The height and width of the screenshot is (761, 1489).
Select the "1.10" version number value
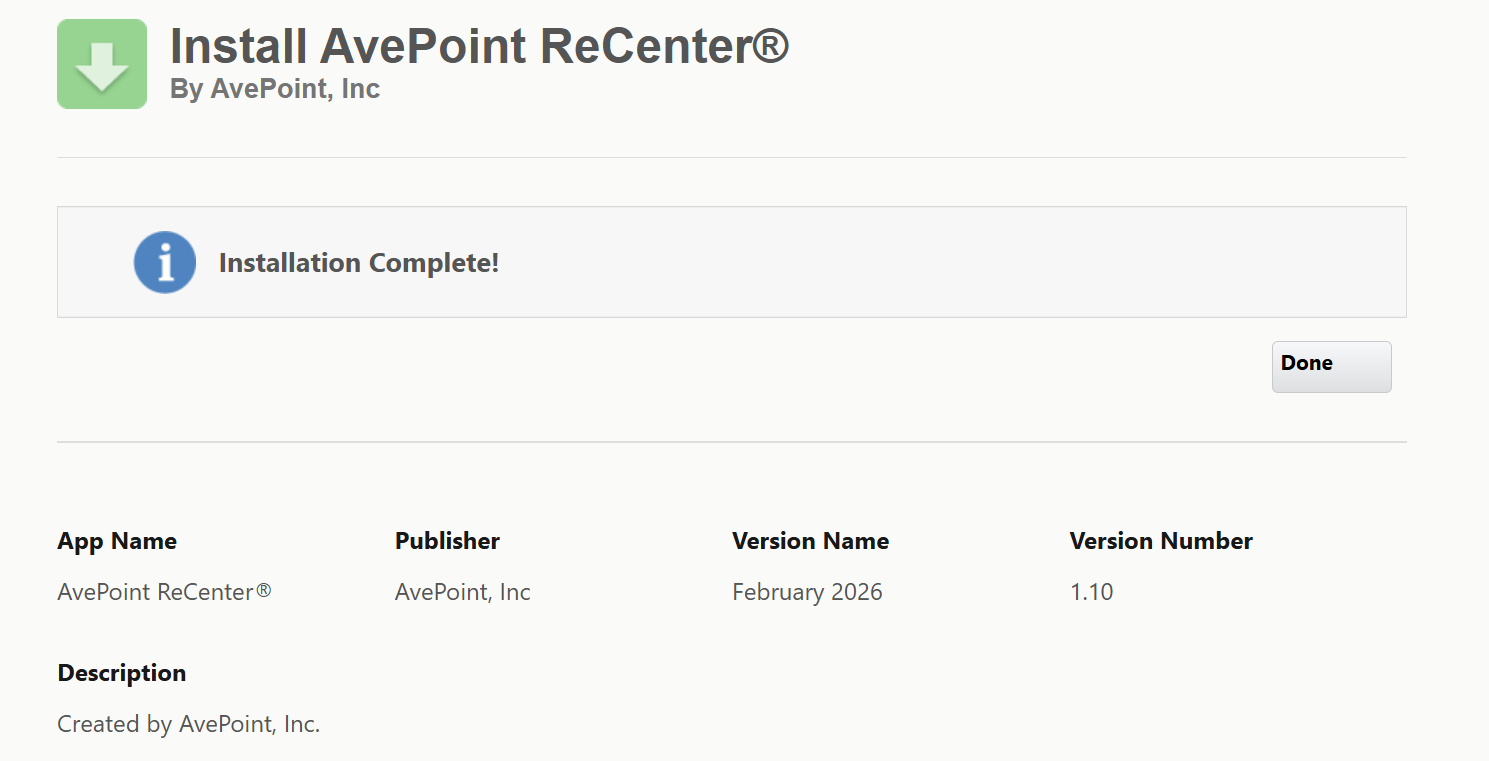1091,592
